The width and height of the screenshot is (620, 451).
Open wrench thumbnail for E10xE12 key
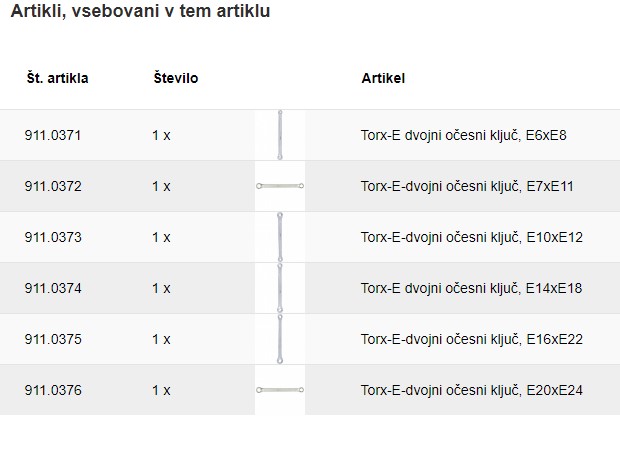280,237
